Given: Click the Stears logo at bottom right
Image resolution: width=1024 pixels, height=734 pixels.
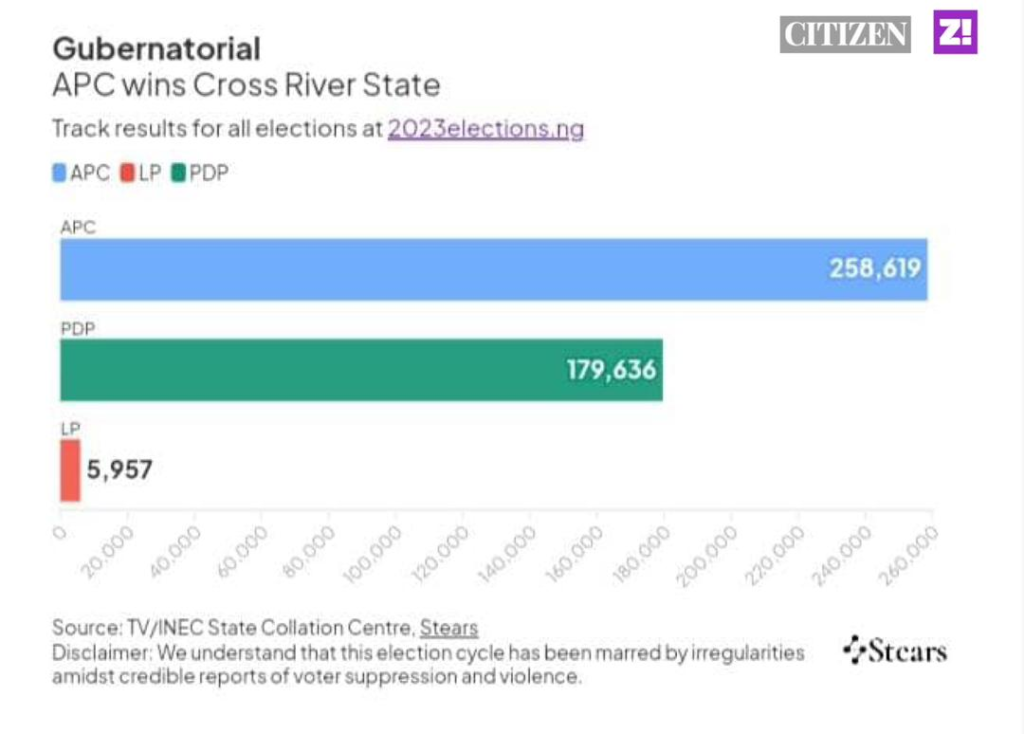Looking at the screenshot, I should point(895,652).
